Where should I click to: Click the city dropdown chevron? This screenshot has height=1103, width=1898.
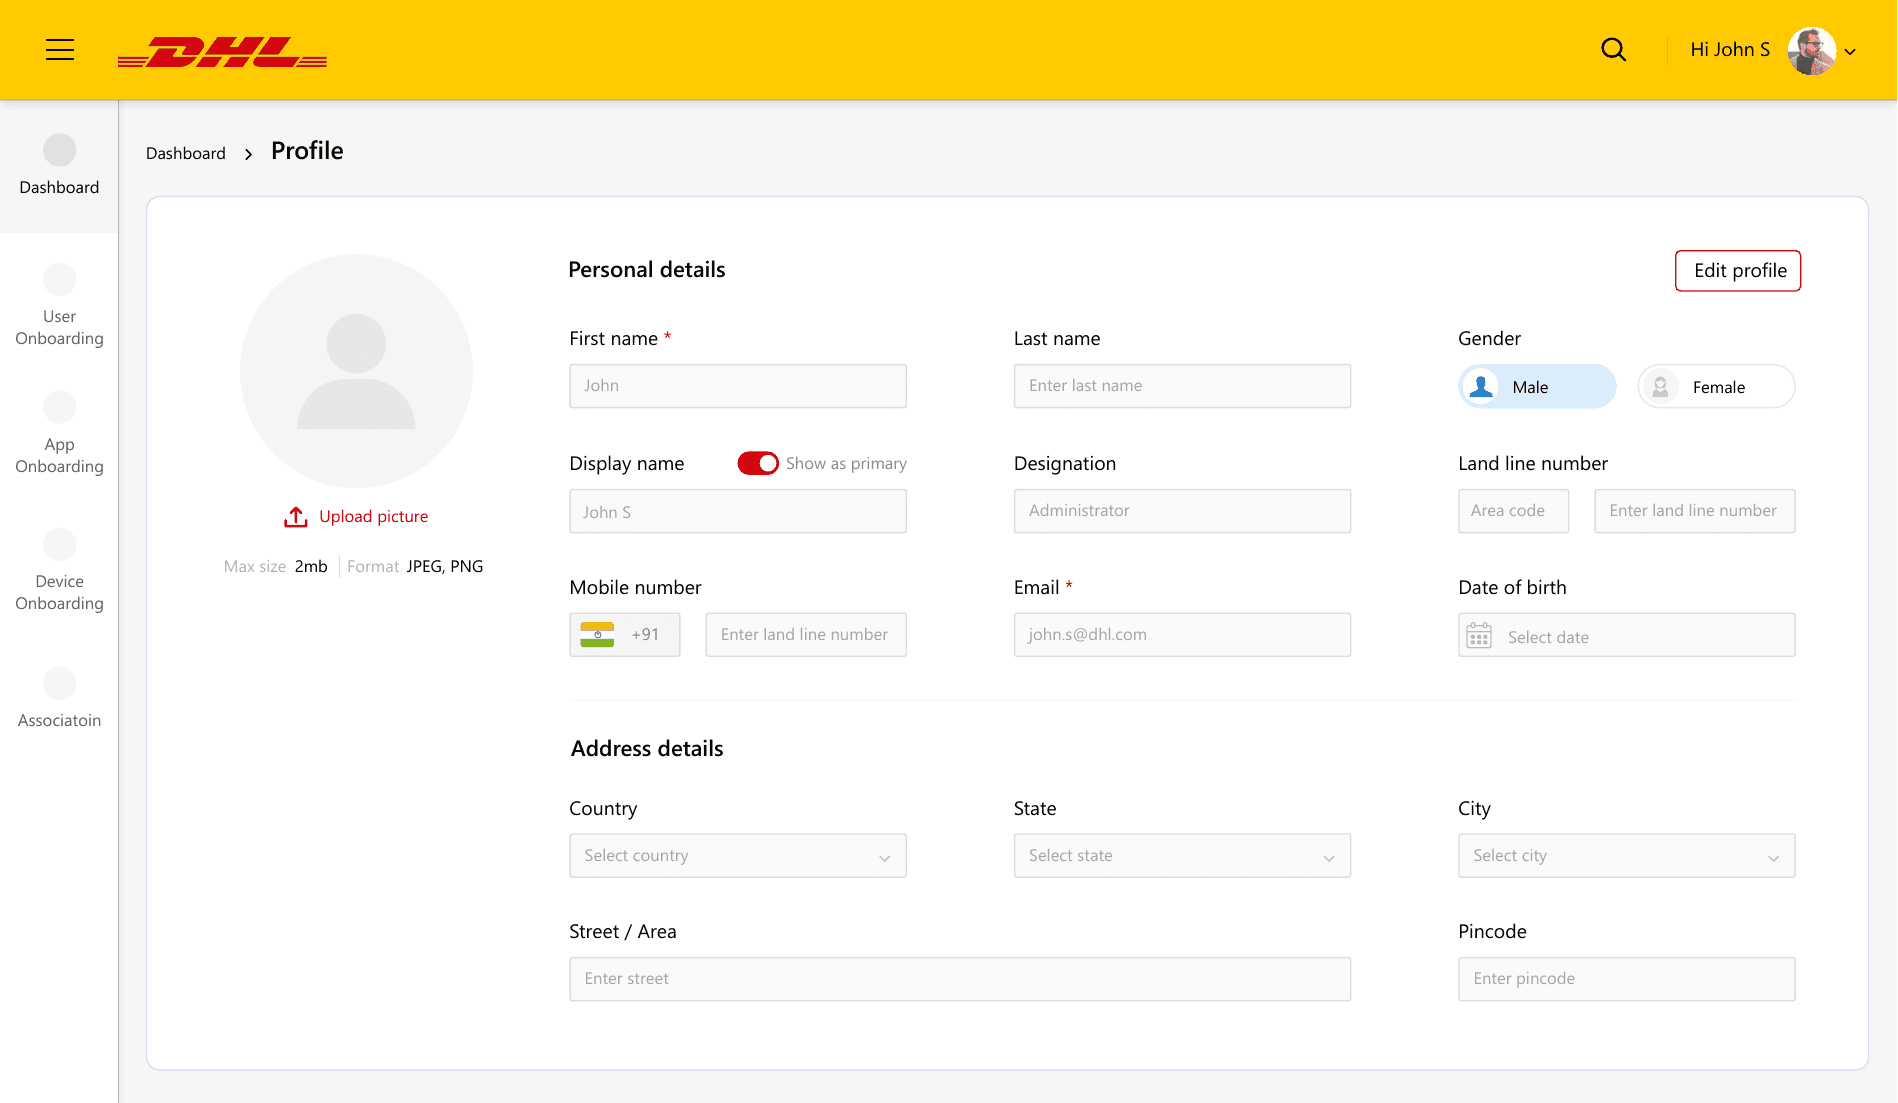[x=1773, y=858]
